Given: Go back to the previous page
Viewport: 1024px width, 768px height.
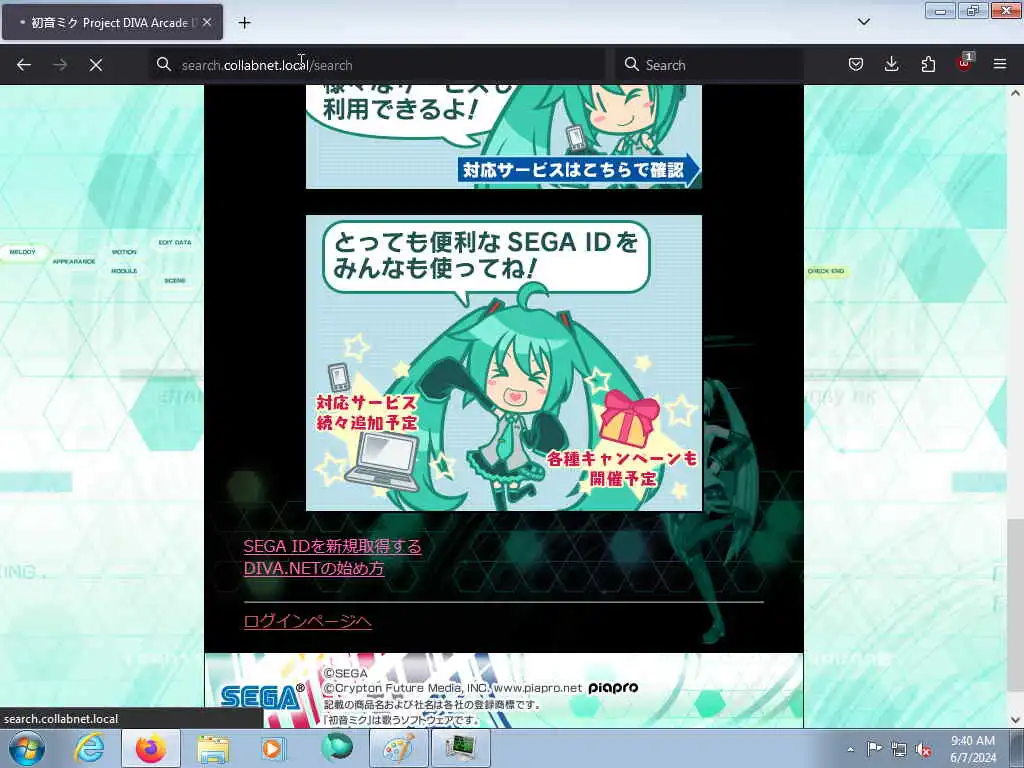Looking at the screenshot, I should [x=24, y=65].
